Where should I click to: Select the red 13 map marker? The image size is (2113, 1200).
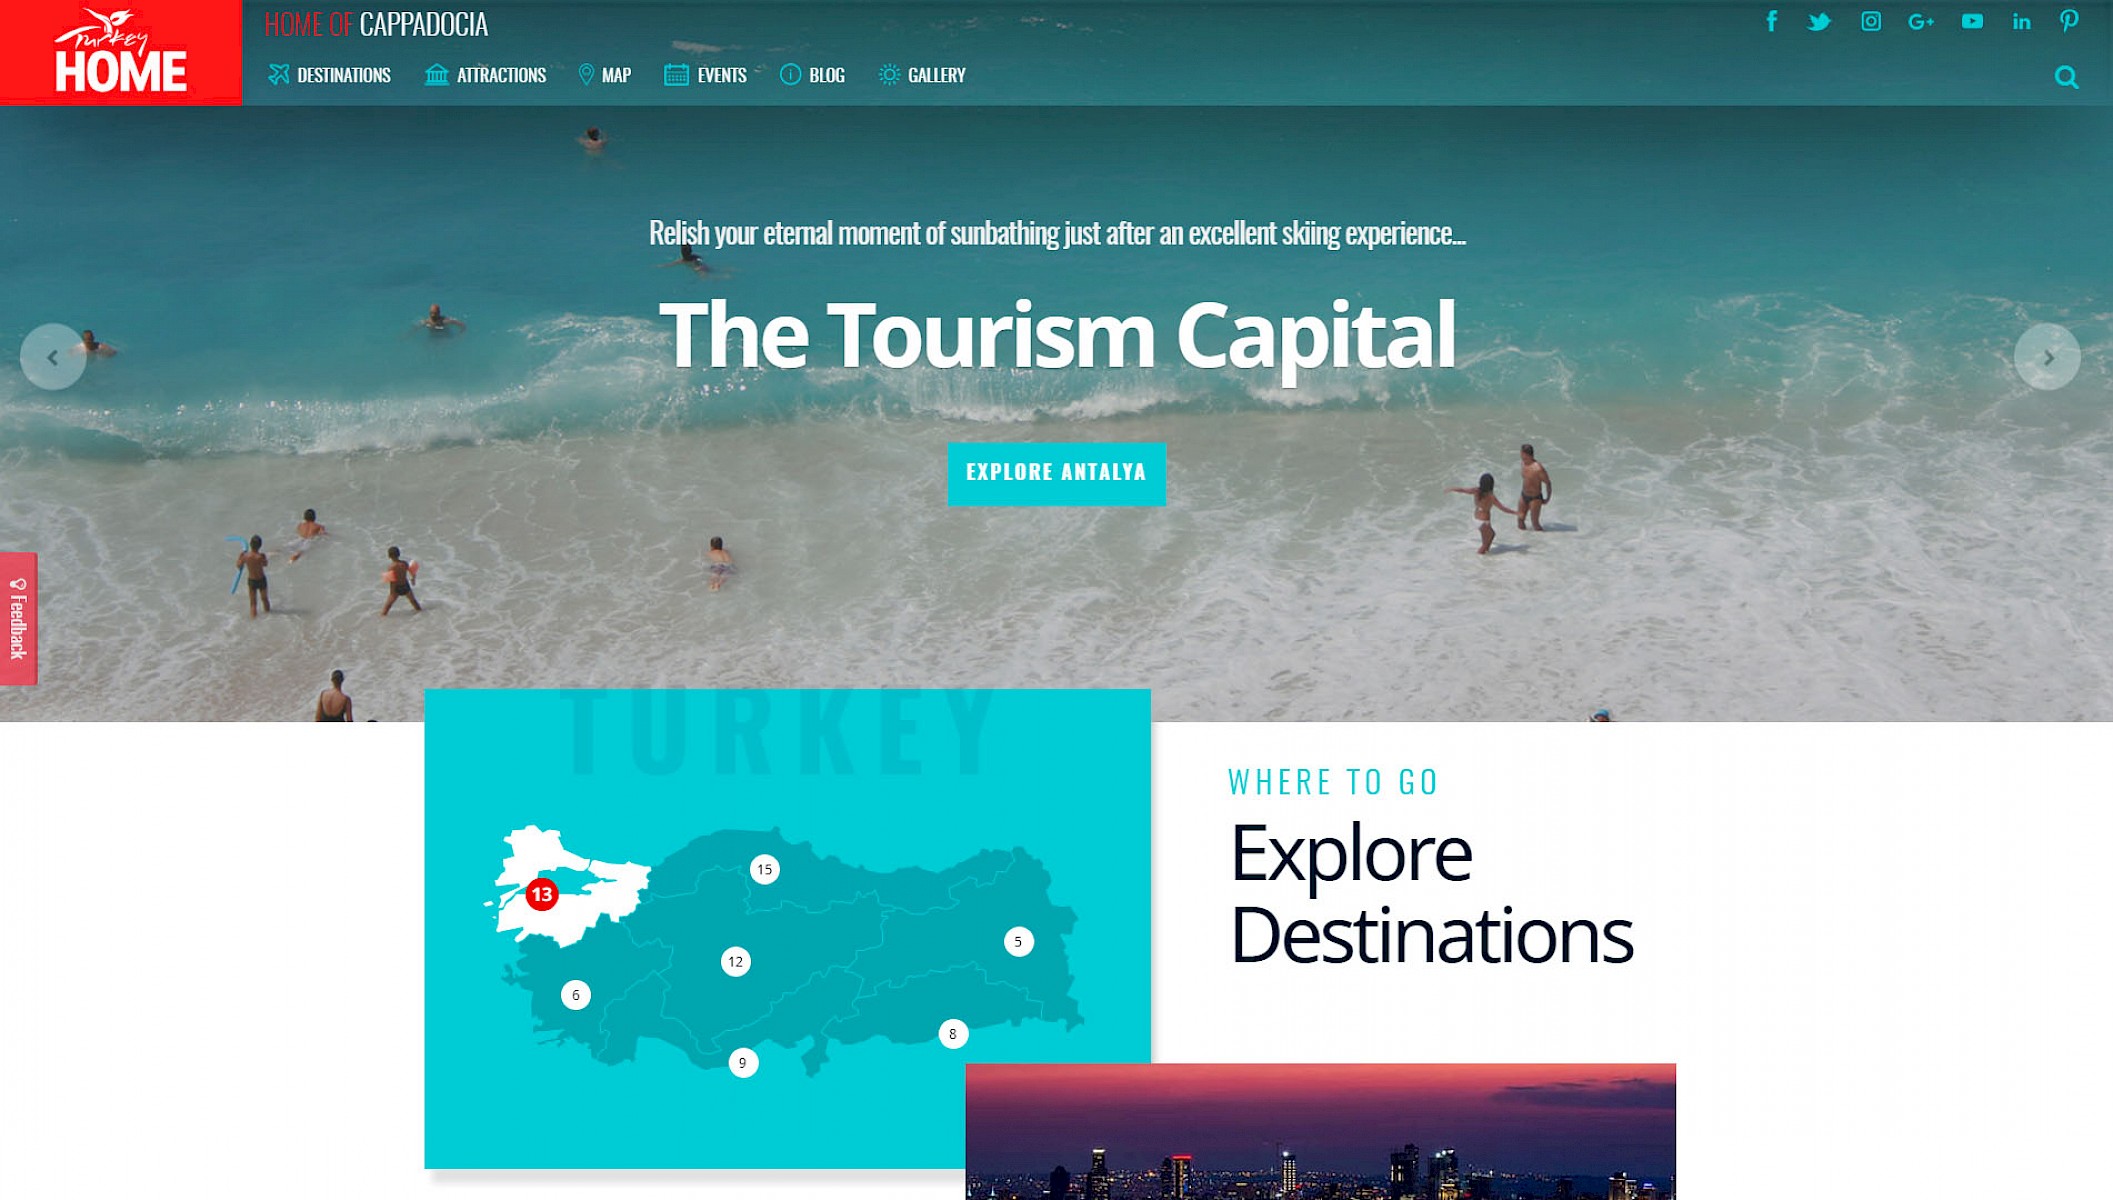point(542,894)
